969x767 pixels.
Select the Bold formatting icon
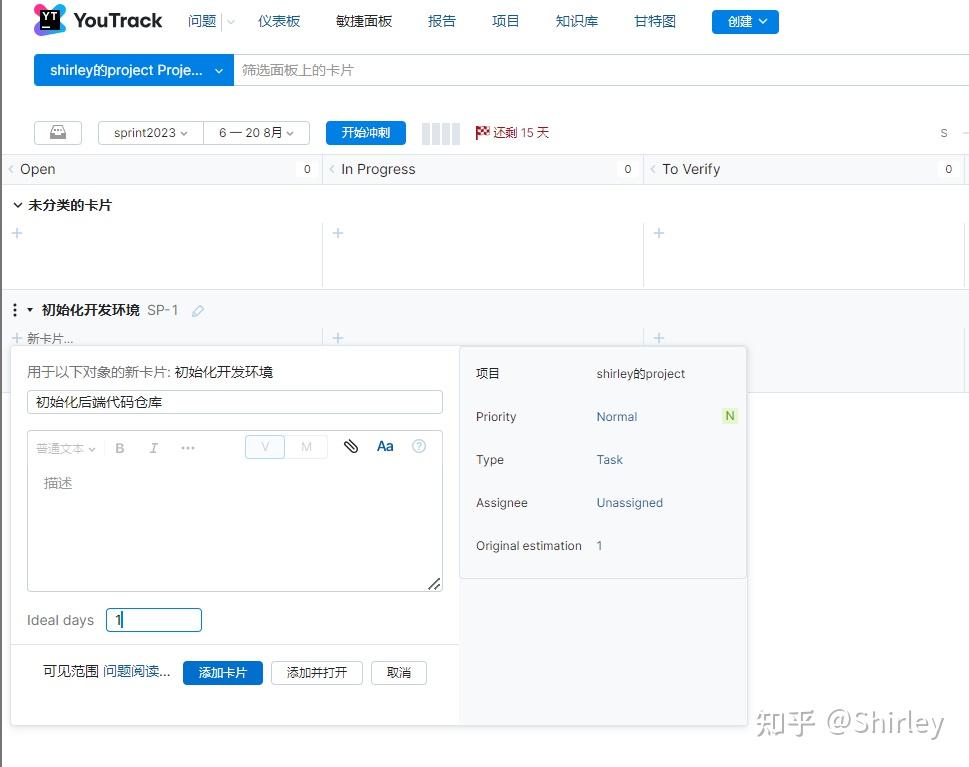119,448
